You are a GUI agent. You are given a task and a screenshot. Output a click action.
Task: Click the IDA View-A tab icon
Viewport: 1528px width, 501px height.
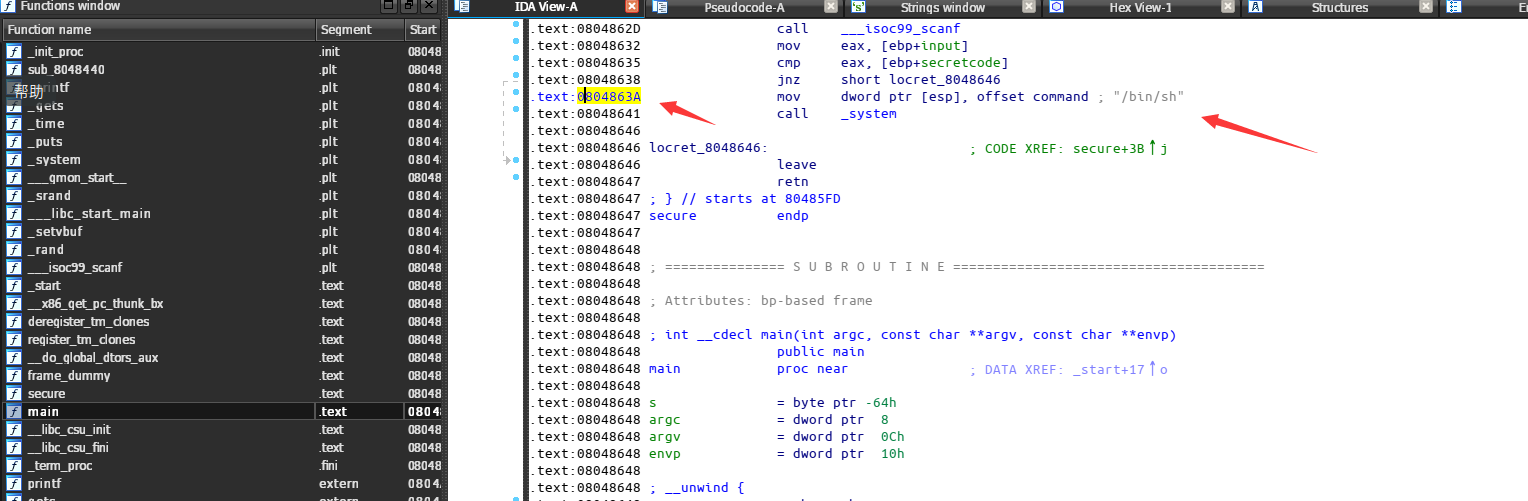(x=462, y=7)
